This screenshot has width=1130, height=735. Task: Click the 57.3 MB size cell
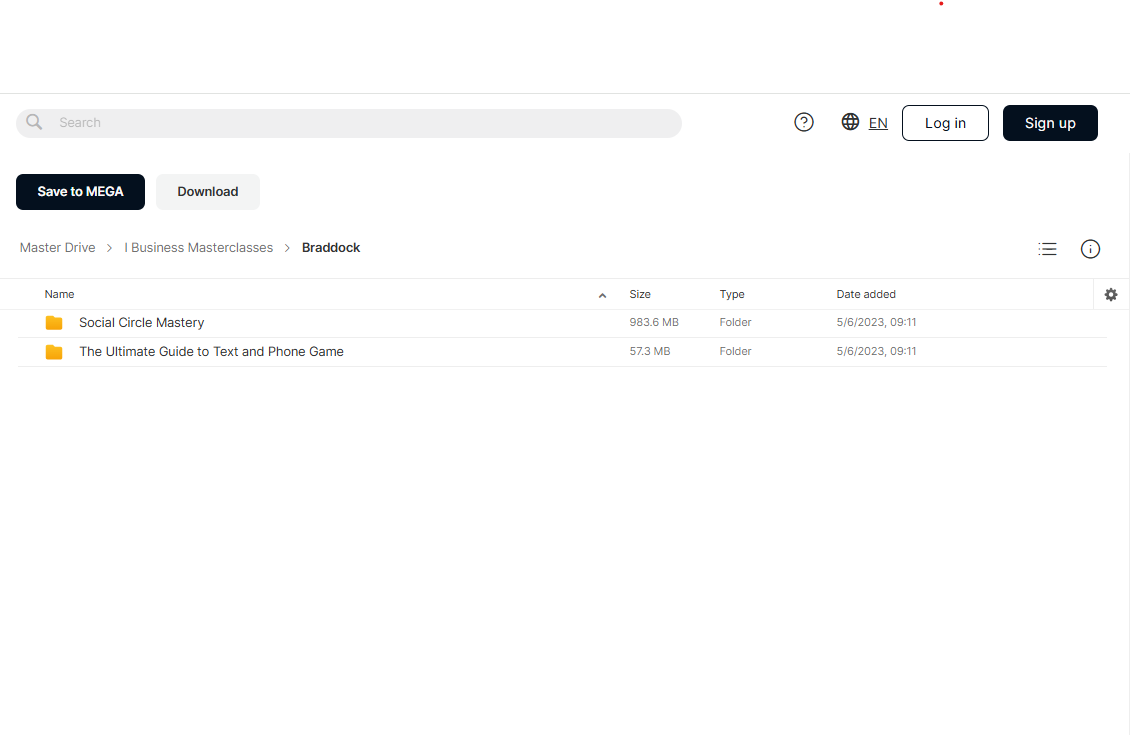click(x=649, y=351)
